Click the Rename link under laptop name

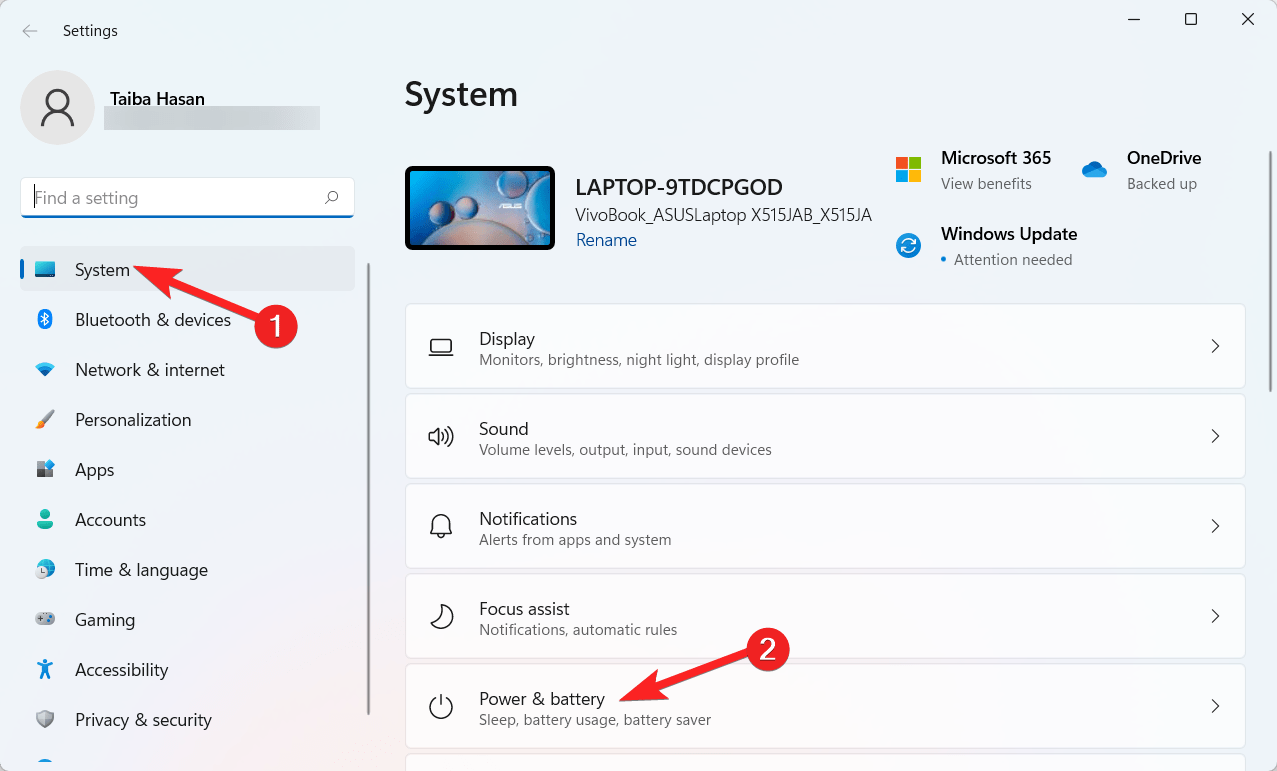click(x=606, y=240)
